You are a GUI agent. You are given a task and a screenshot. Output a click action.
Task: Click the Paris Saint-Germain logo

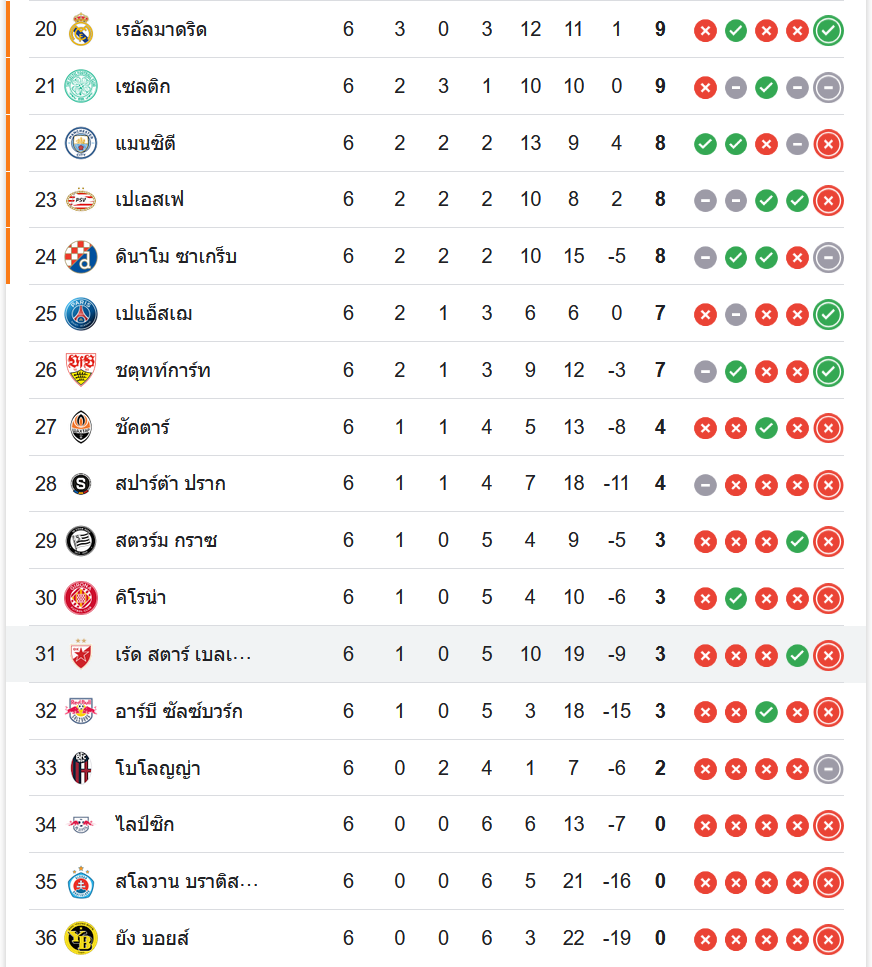point(80,314)
